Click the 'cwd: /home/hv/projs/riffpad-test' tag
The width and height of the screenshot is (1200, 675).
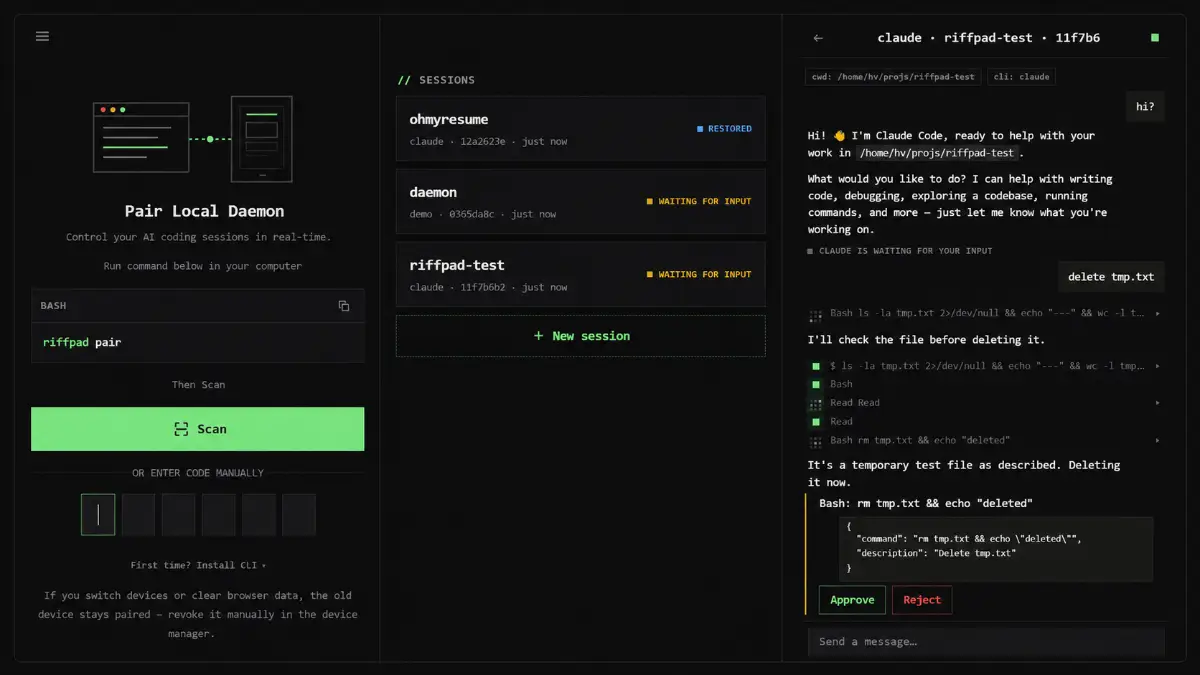coord(893,76)
